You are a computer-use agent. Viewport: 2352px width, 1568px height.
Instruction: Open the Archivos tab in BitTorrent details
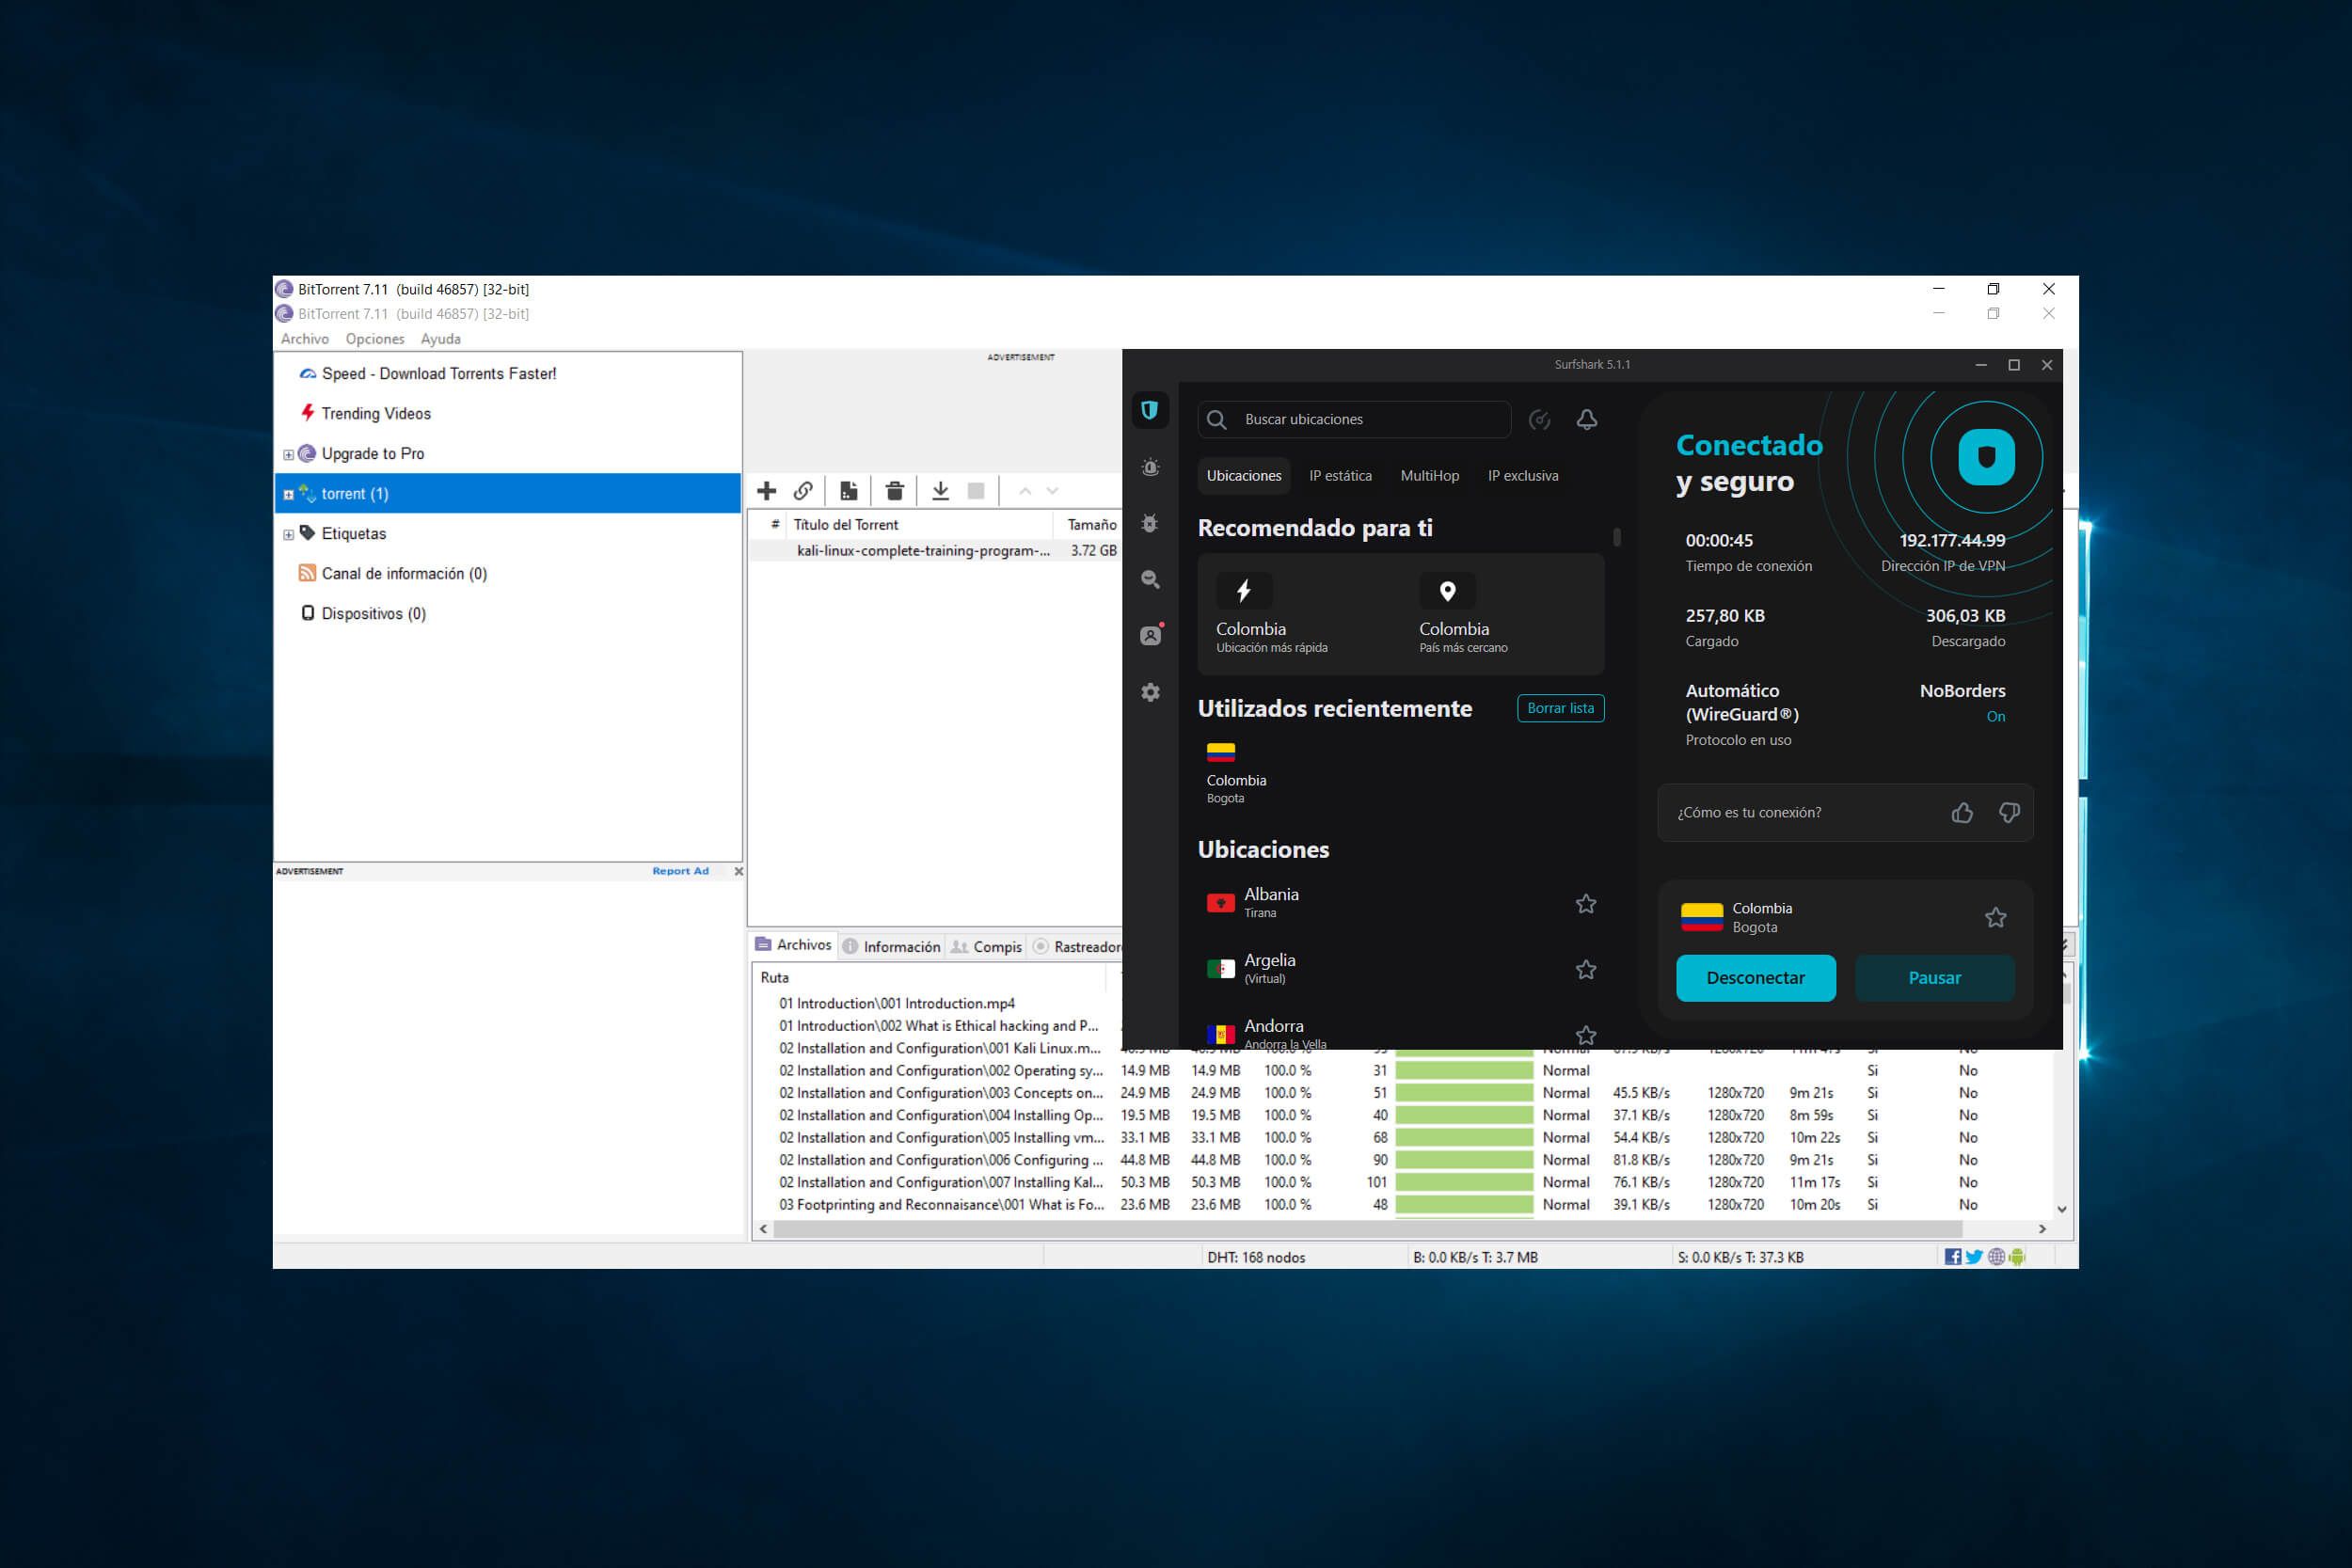[x=794, y=945]
